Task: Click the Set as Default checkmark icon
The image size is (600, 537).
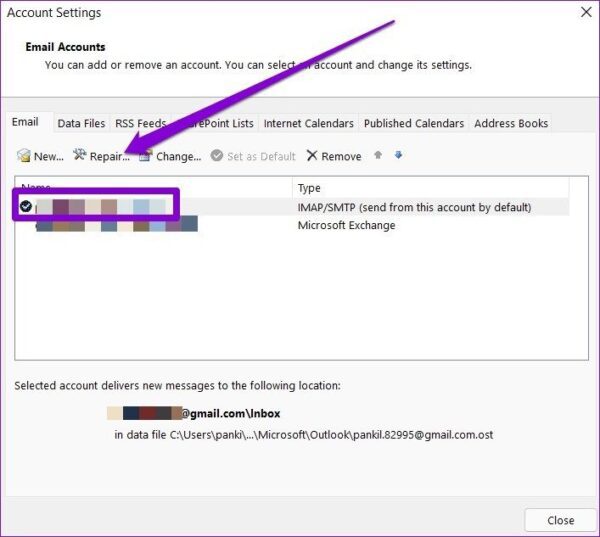Action: 217,155
